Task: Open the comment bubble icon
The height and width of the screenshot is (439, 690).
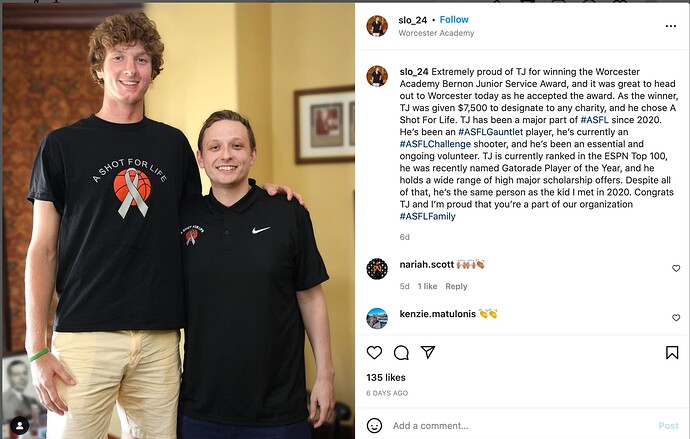Action: (401, 352)
